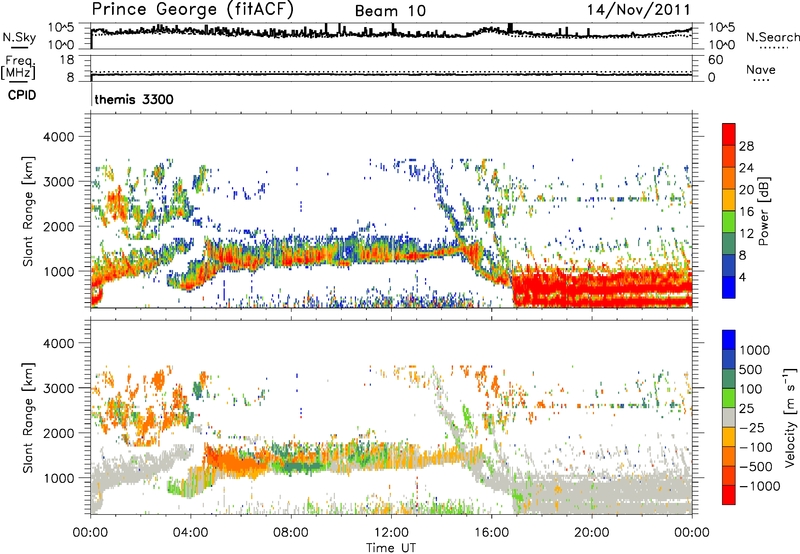Click the date '14/Nov/2011'
800x554 pixels.
[639, 10]
